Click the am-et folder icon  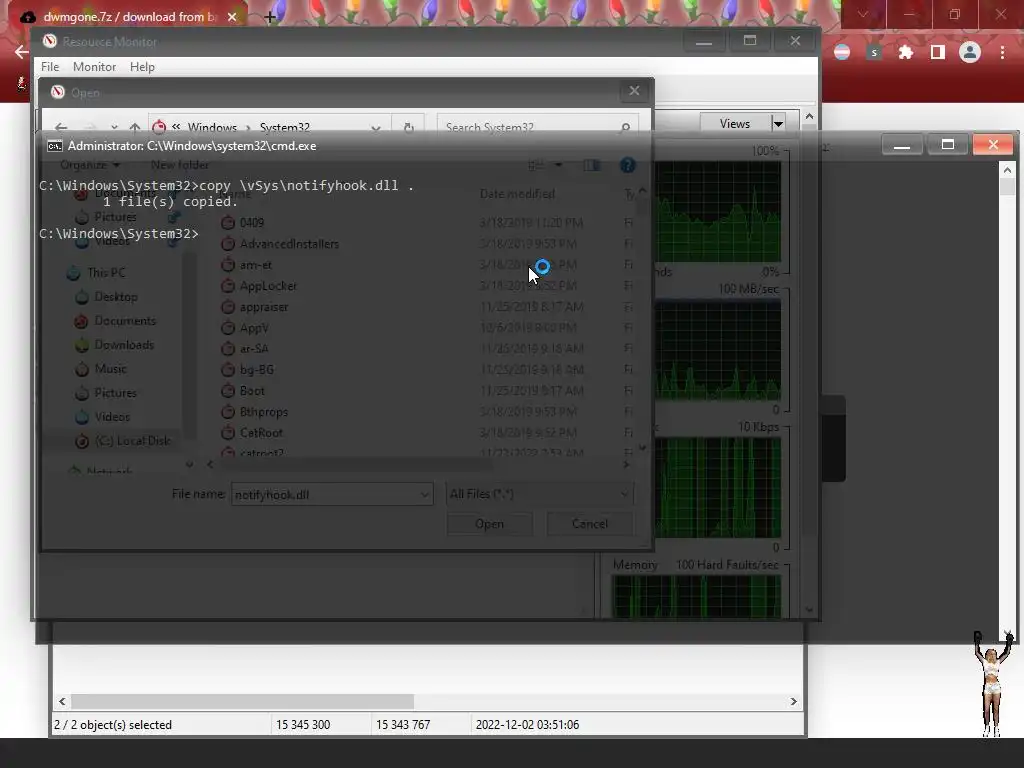coord(228,264)
